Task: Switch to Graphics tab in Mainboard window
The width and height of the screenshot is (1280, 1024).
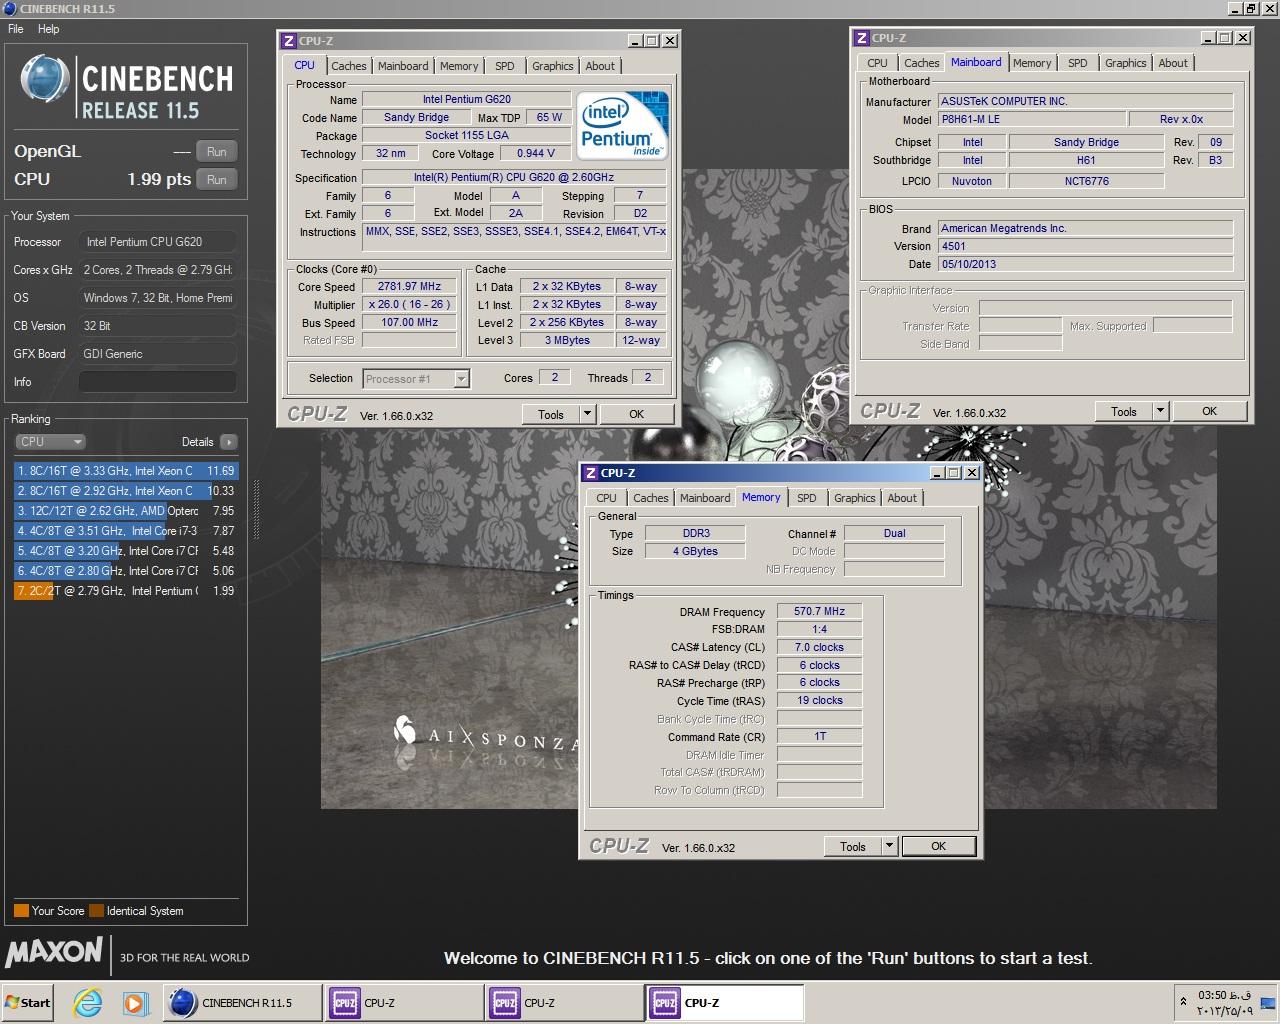Action: pyautogui.click(x=1126, y=63)
